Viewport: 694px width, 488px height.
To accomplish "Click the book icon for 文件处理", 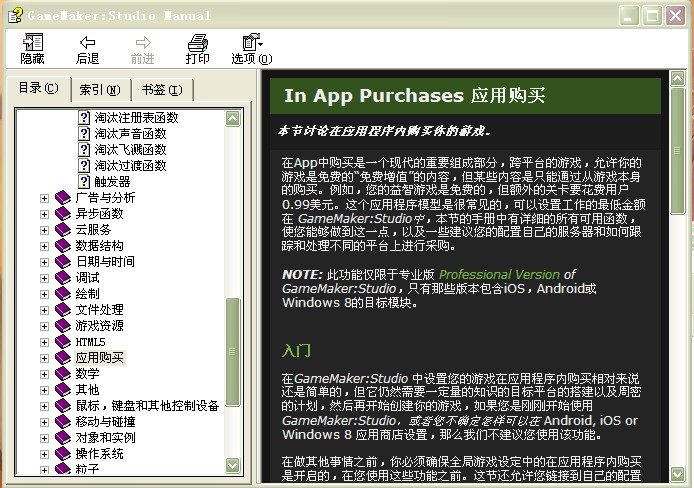I will [x=63, y=310].
